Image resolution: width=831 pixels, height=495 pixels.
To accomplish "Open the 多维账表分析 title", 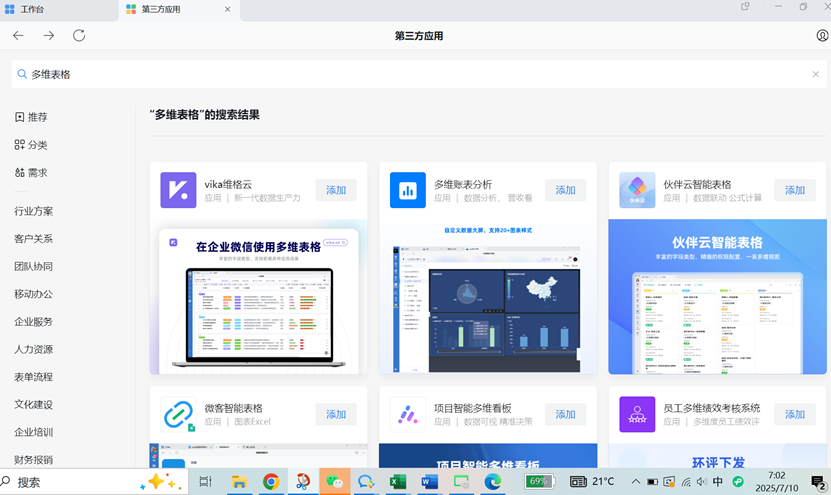I will pos(463,184).
